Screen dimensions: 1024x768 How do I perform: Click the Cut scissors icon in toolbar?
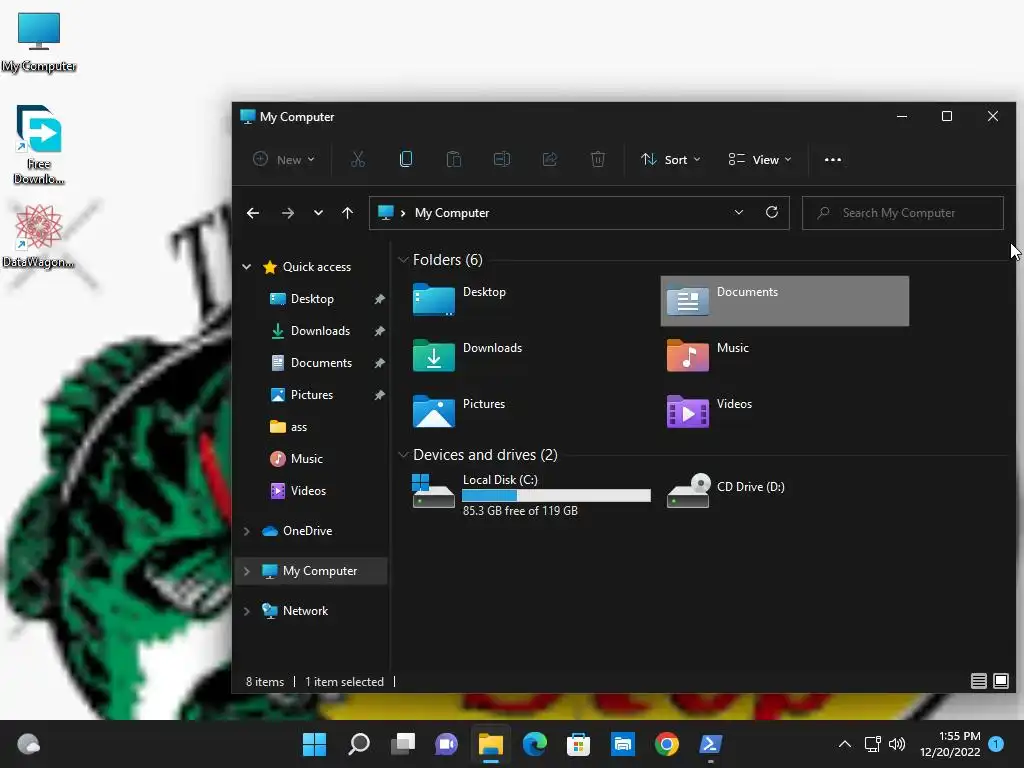pos(358,159)
